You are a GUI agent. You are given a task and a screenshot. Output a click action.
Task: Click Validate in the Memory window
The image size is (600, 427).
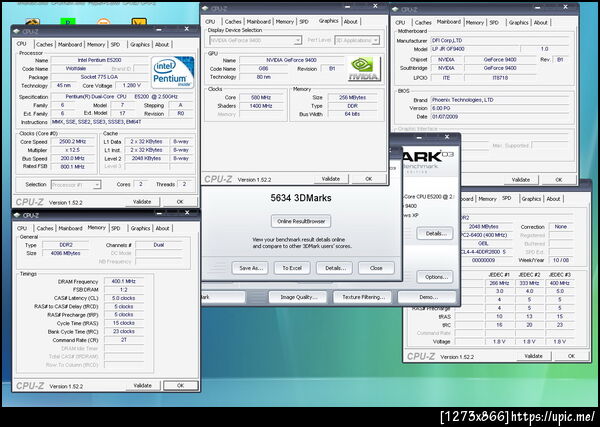coord(142,386)
